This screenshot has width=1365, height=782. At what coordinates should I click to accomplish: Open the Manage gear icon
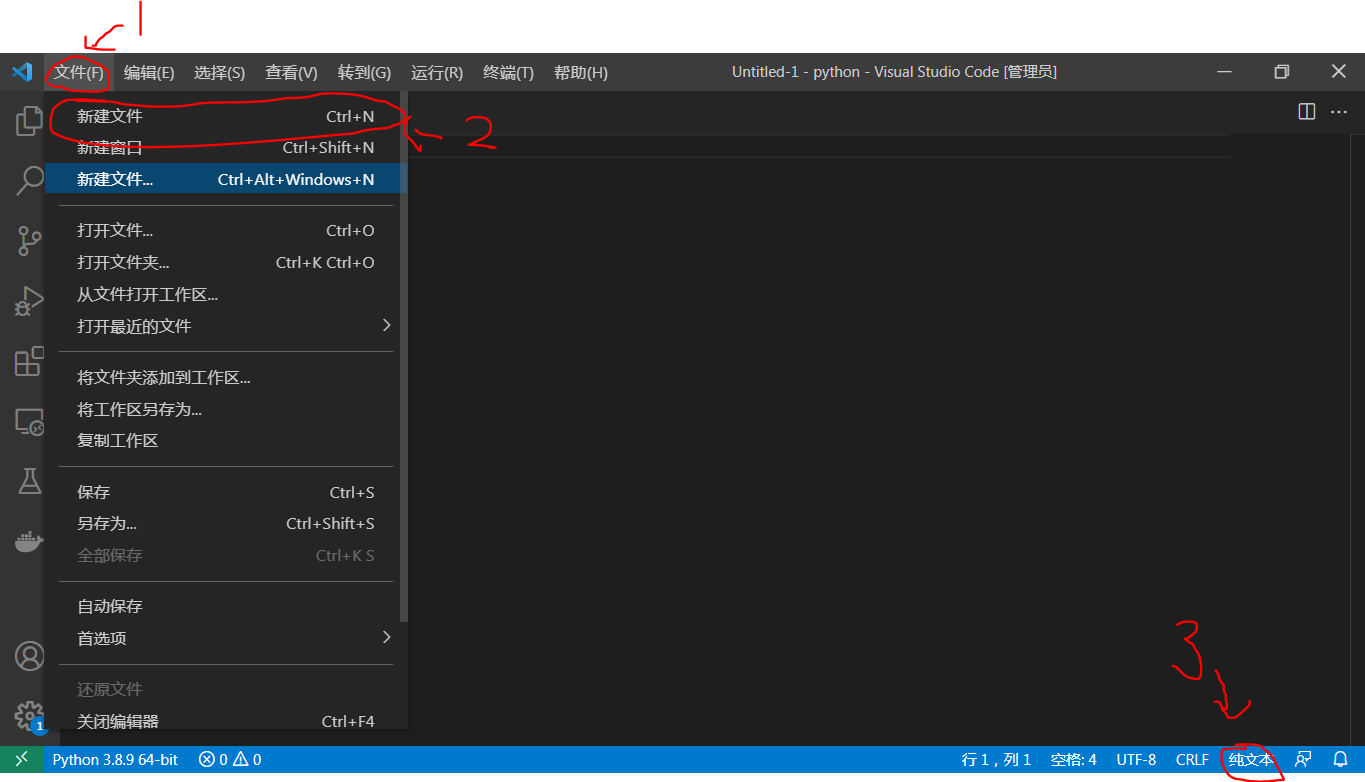click(28, 716)
